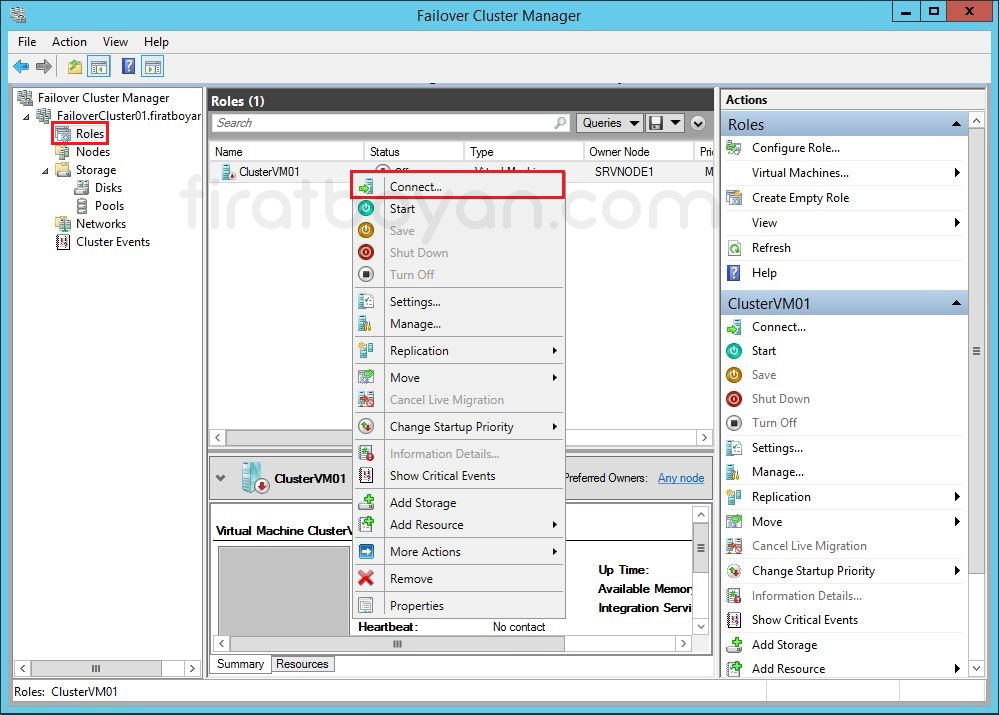Click the Connect icon in the context menu

[x=366, y=187]
